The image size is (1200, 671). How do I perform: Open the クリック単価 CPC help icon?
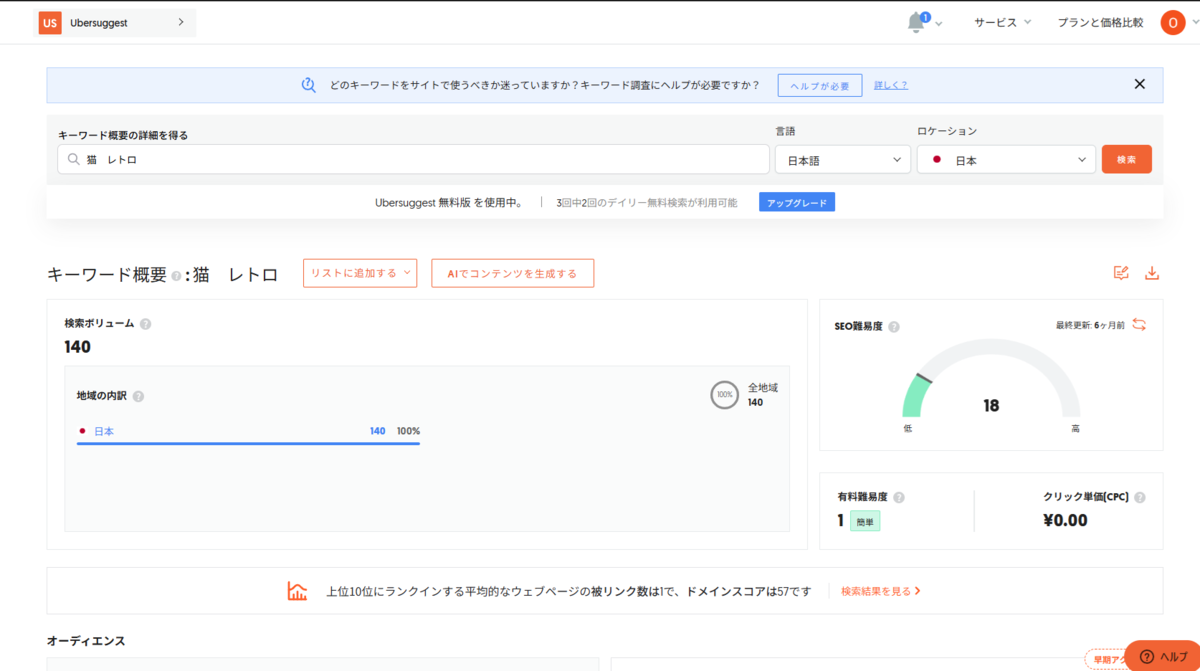point(1140,497)
